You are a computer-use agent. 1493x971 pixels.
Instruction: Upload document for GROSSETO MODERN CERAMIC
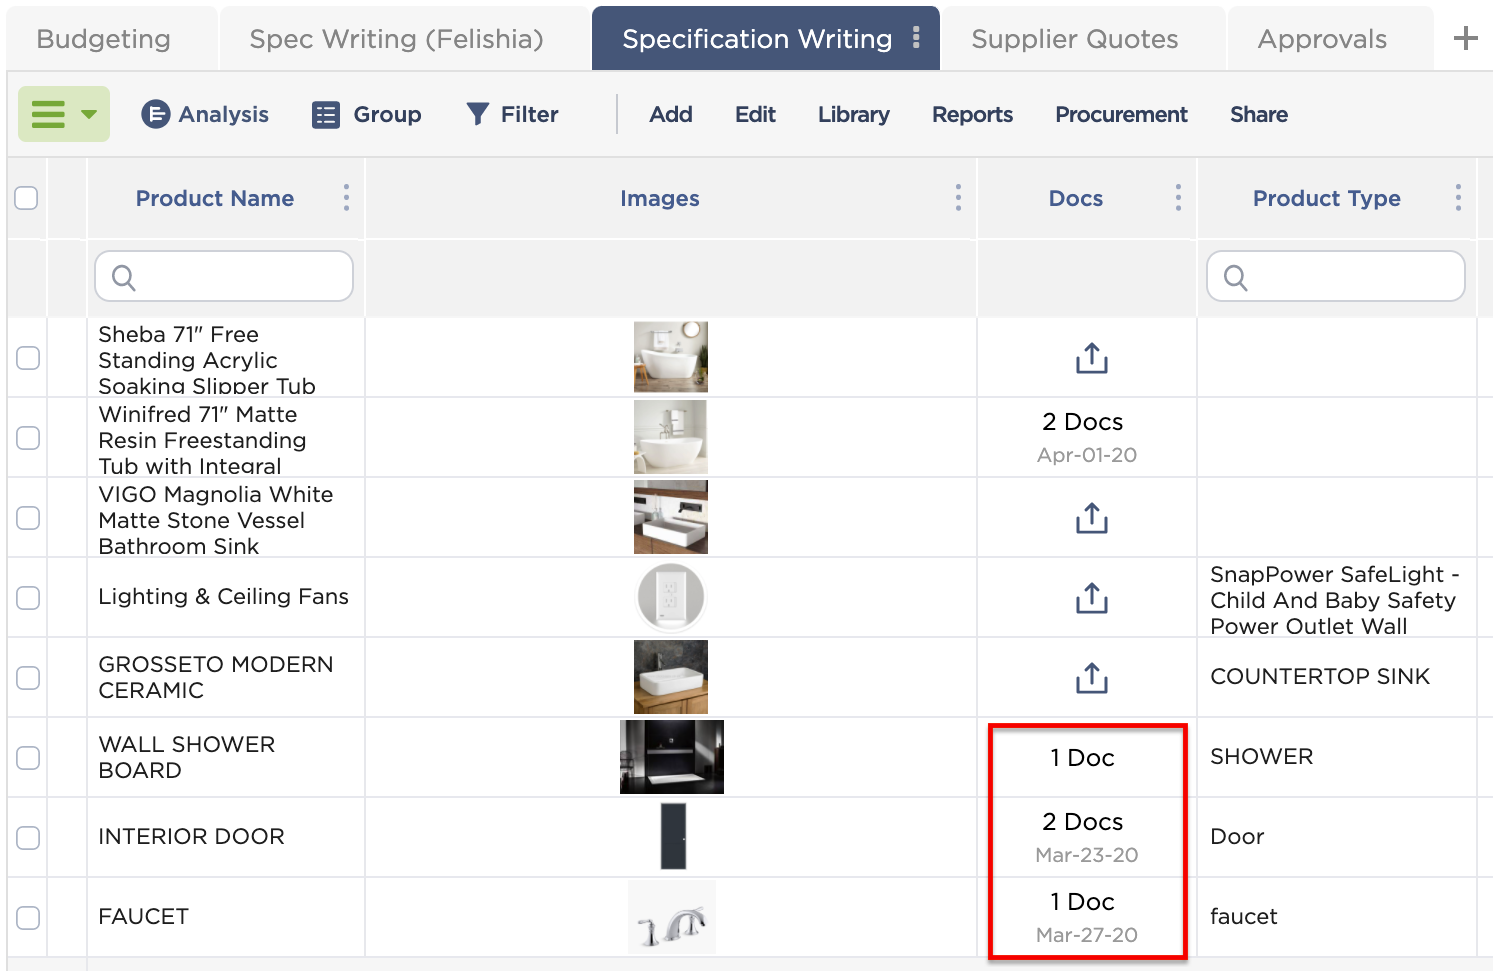coord(1091,678)
